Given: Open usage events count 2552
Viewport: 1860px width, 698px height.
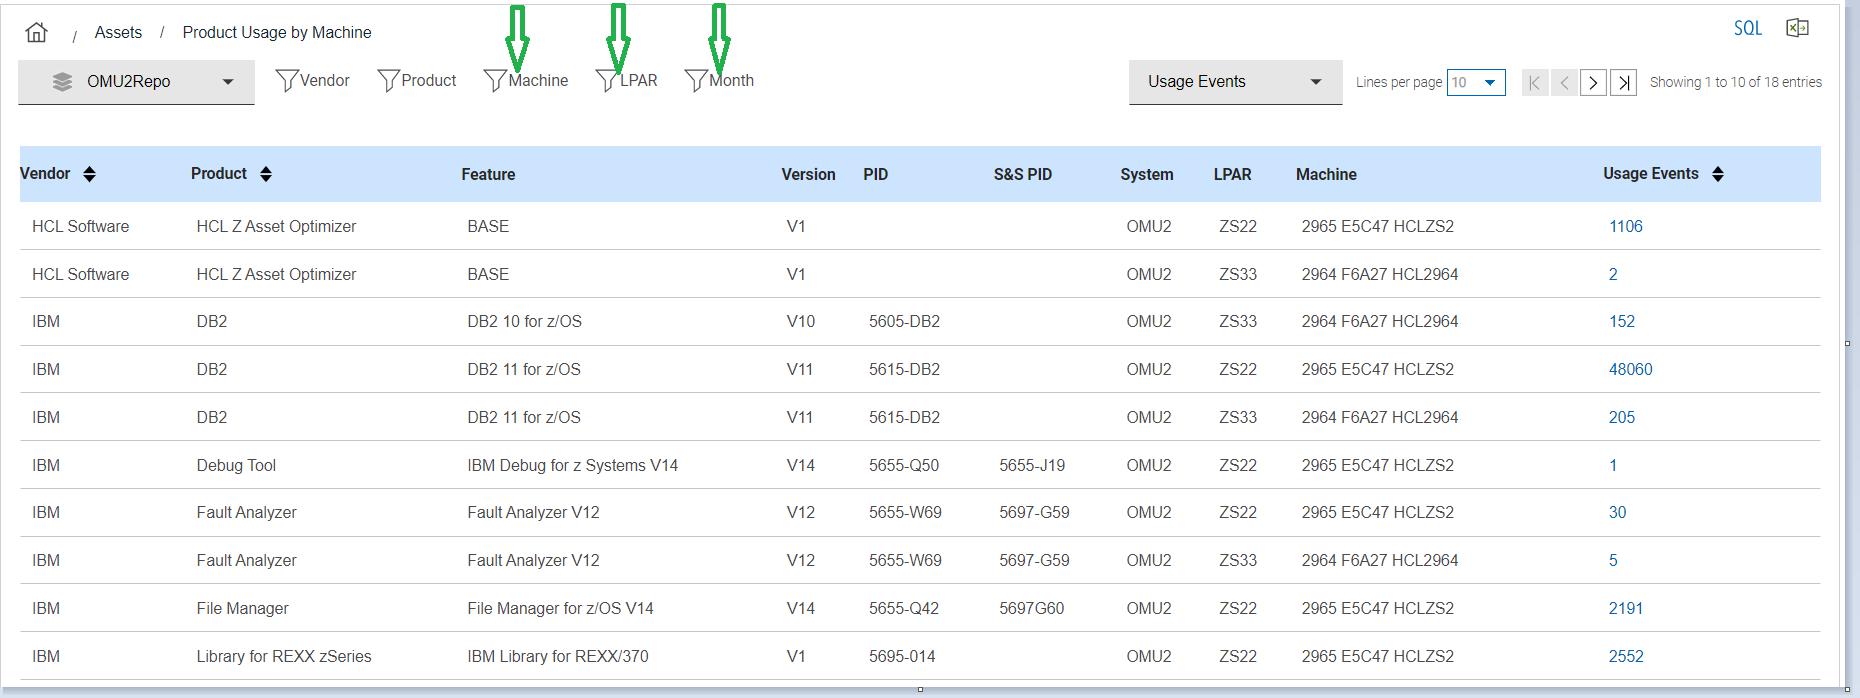Looking at the screenshot, I should (1625, 656).
